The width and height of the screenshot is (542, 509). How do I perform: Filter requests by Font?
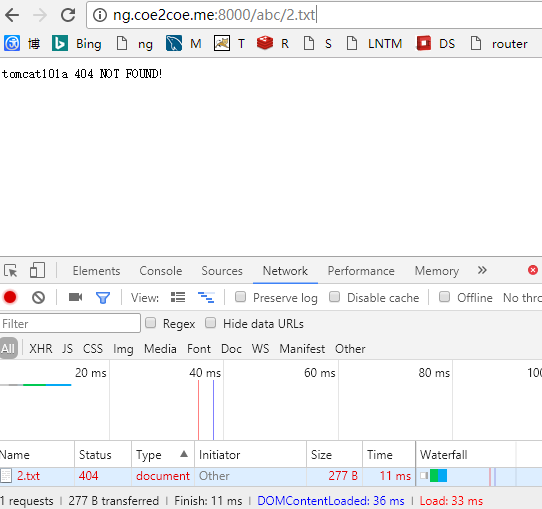(x=199, y=349)
